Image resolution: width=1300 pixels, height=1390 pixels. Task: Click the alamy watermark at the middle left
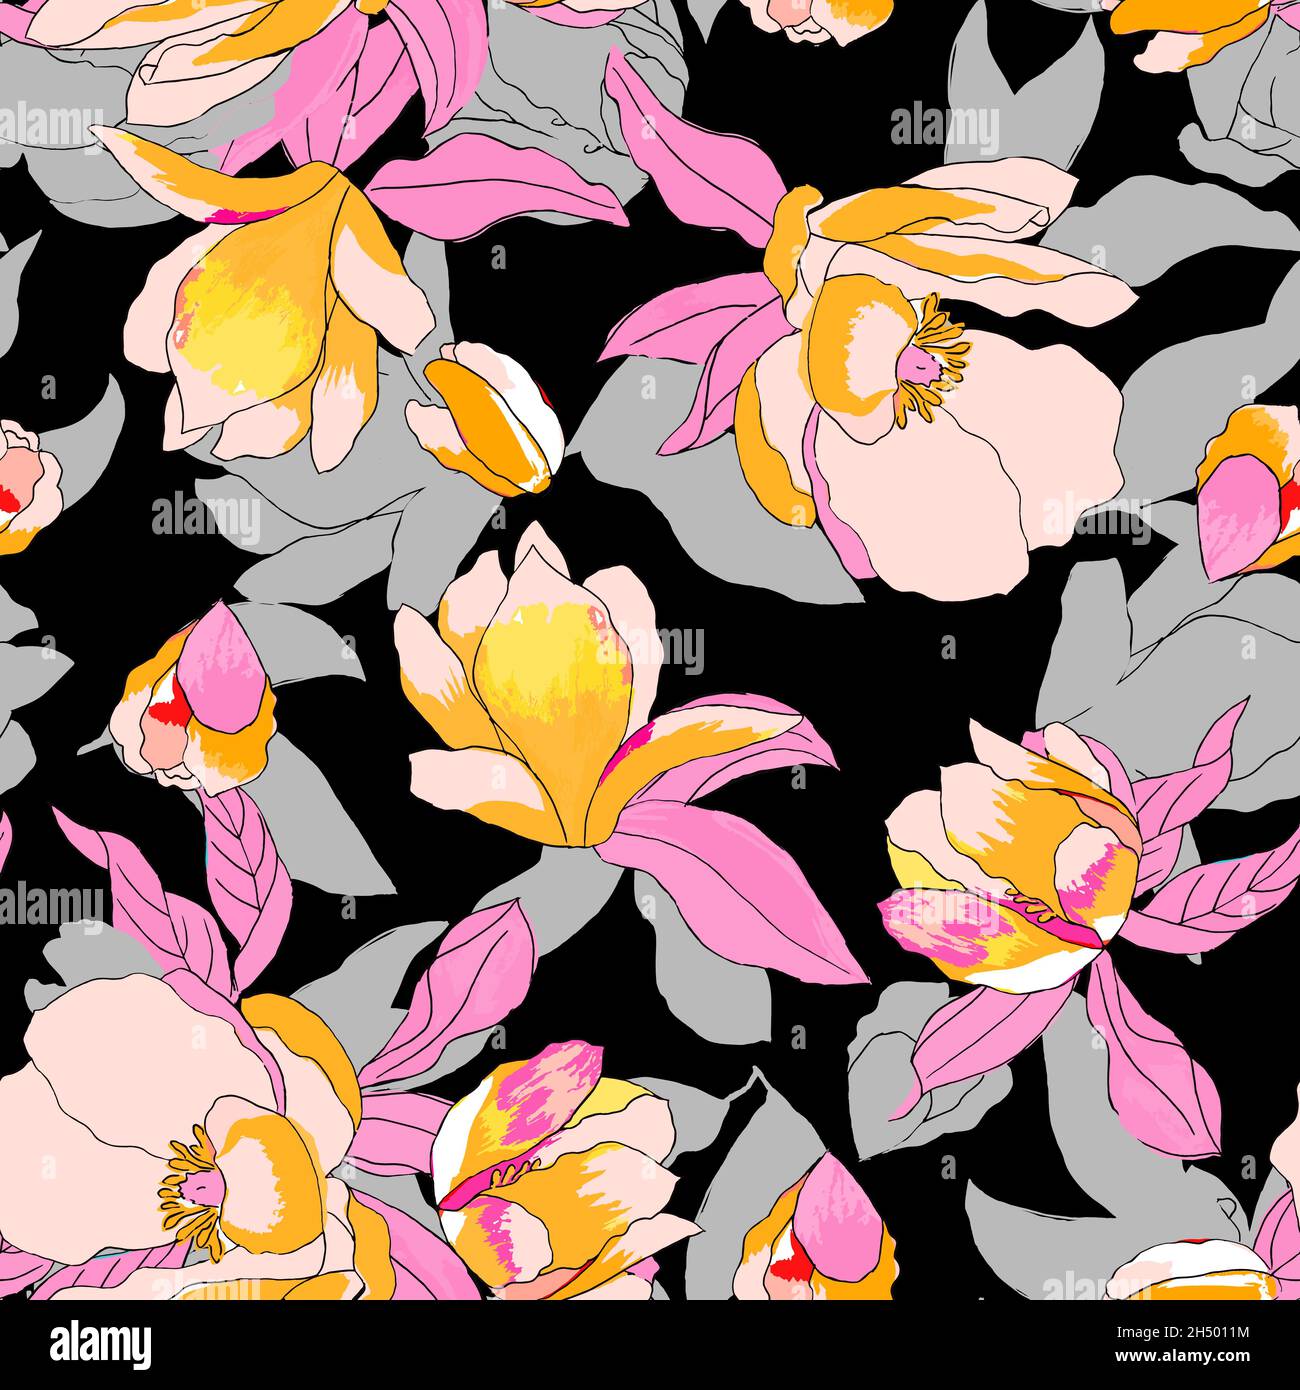[206, 516]
